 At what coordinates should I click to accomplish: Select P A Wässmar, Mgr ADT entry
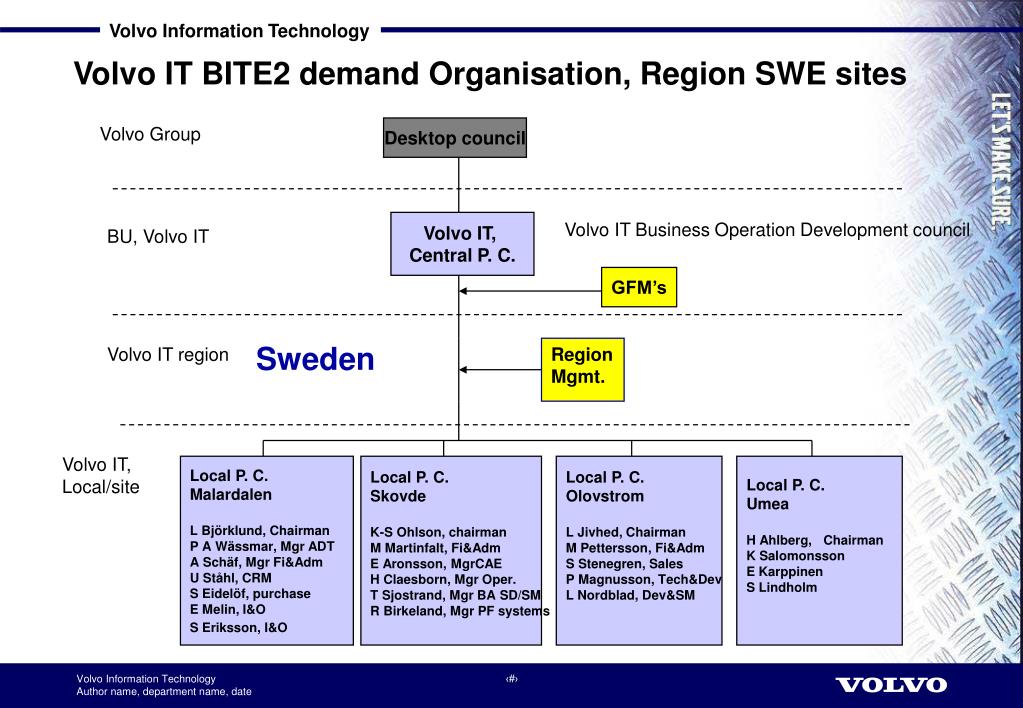coord(262,546)
